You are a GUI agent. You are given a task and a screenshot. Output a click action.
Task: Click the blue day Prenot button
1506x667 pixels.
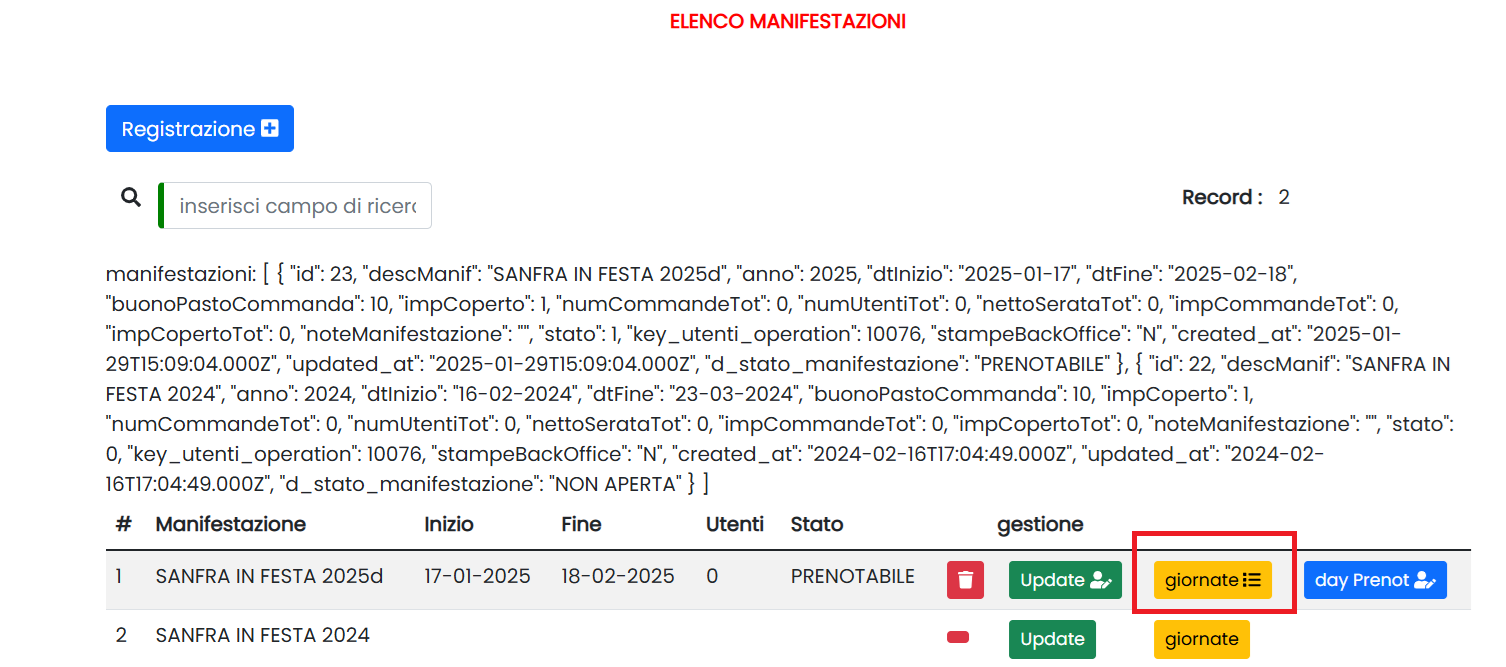click(x=1374, y=580)
